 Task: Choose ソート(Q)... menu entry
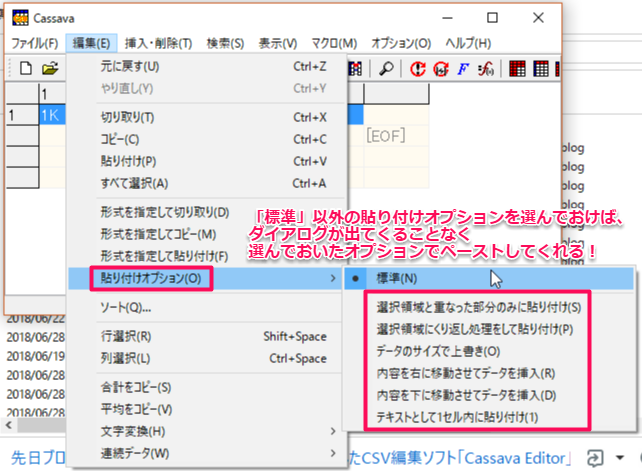(x=207, y=308)
